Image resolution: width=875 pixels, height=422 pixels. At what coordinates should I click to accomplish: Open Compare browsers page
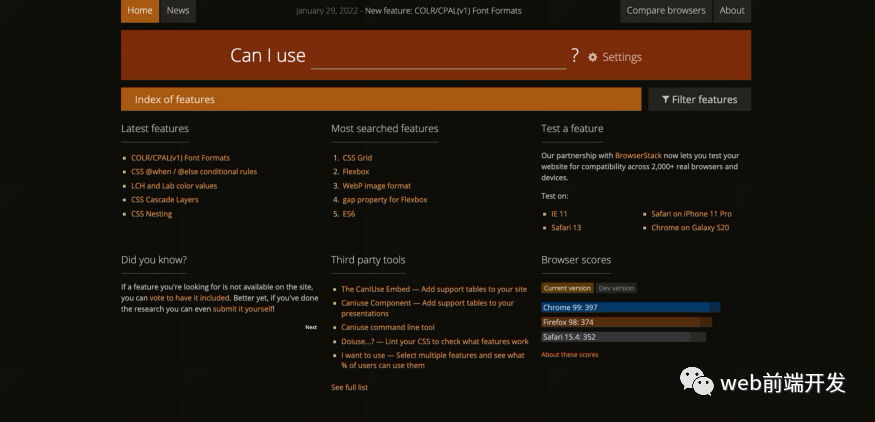pos(666,11)
